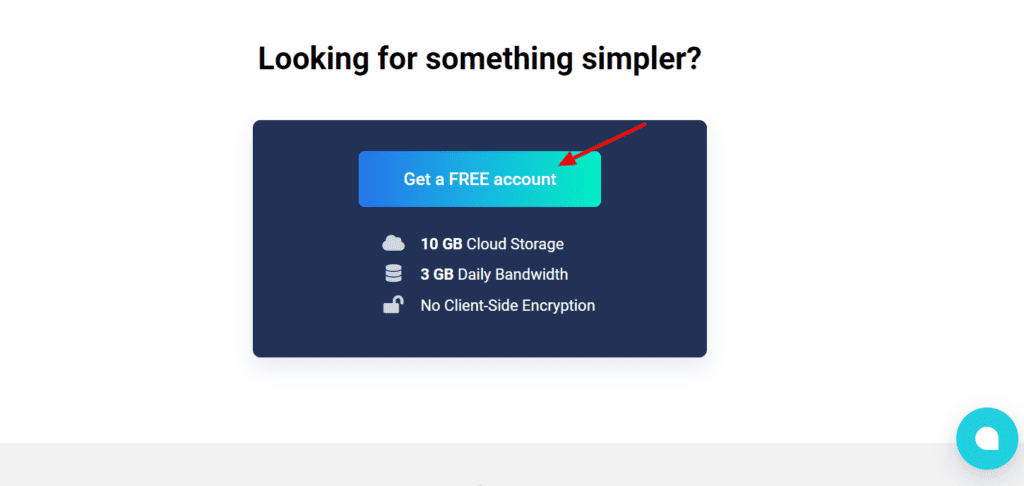Click the "Daily Bandwidth" label
This screenshot has width=1024, height=486.
click(x=513, y=274)
